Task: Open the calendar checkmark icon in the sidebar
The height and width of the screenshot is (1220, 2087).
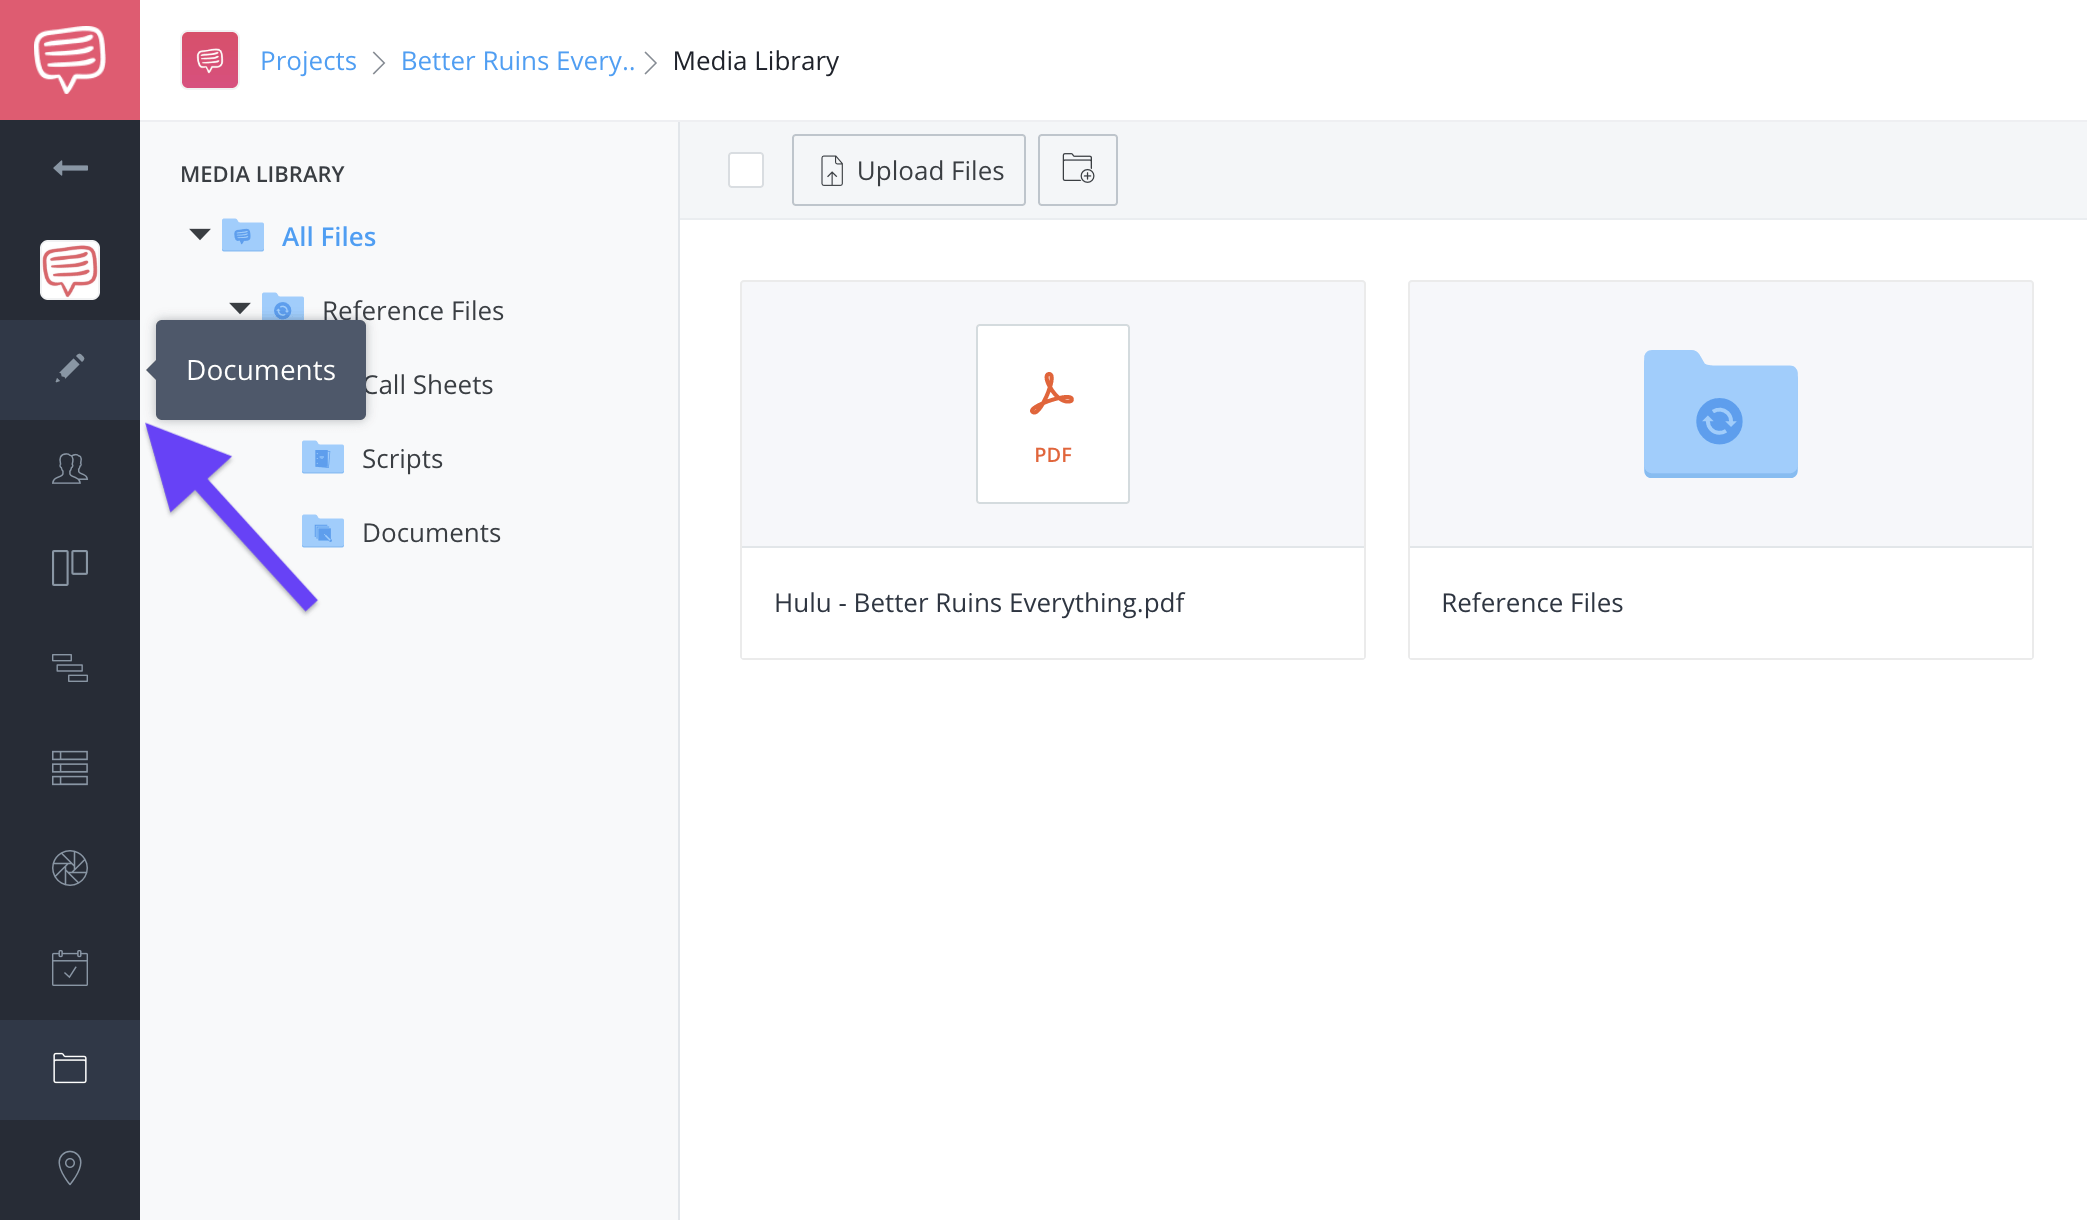Action: [x=70, y=968]
